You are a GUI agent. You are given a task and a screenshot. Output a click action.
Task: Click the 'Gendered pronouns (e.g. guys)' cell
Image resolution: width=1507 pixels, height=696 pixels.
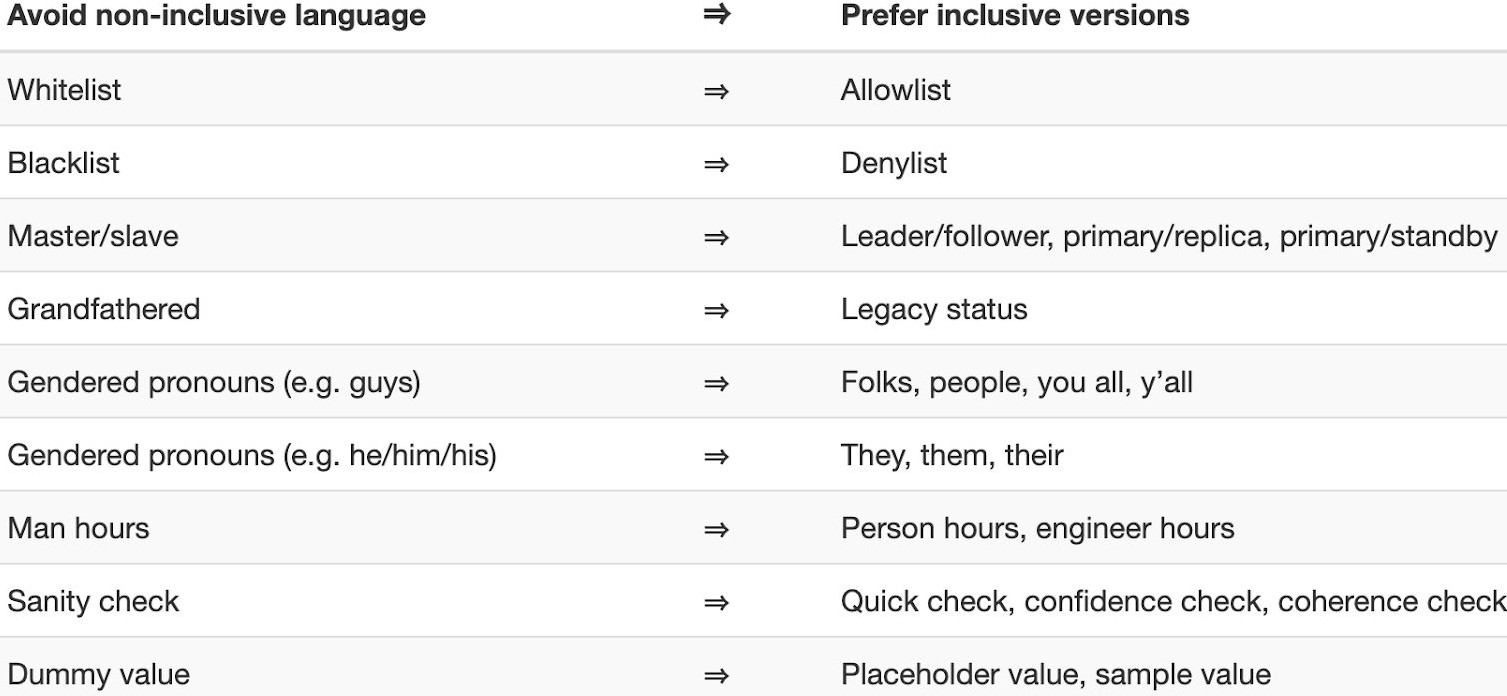[214, 382]
